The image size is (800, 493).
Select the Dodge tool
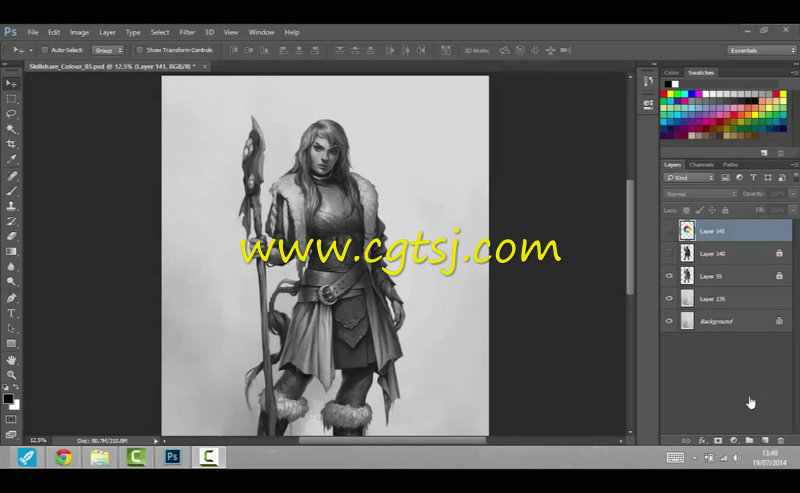tap(11, 281)
